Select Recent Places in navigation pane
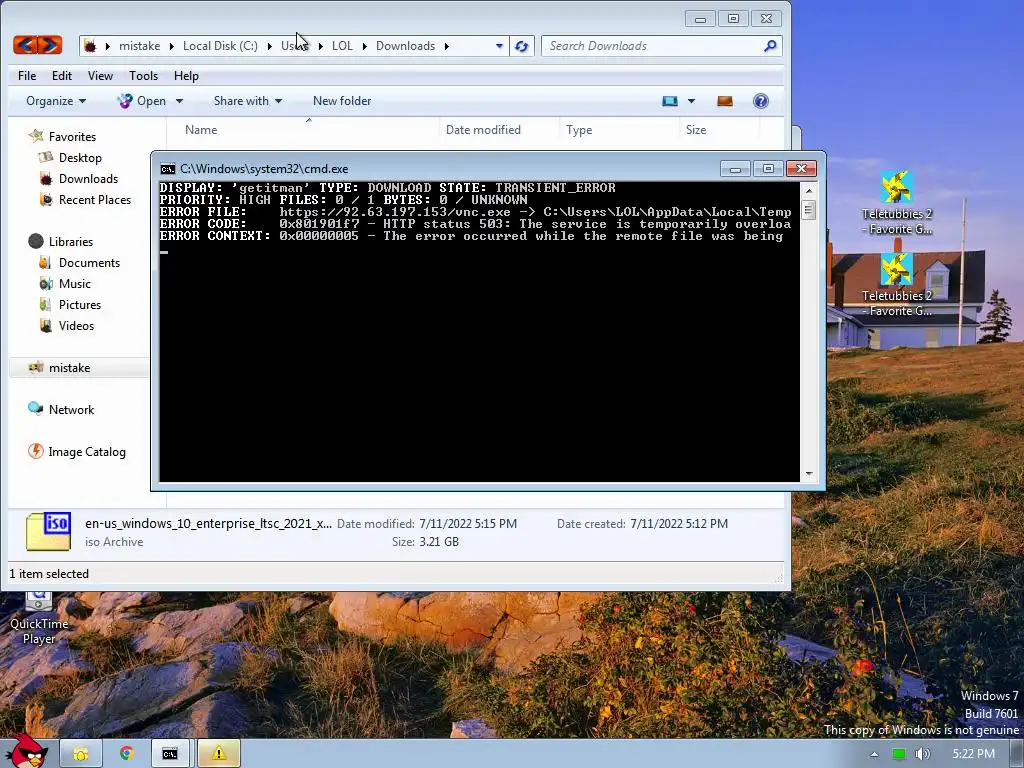The width and height of the screenshot is (1024, 768). pyautogui.click(x=95, y=199)
